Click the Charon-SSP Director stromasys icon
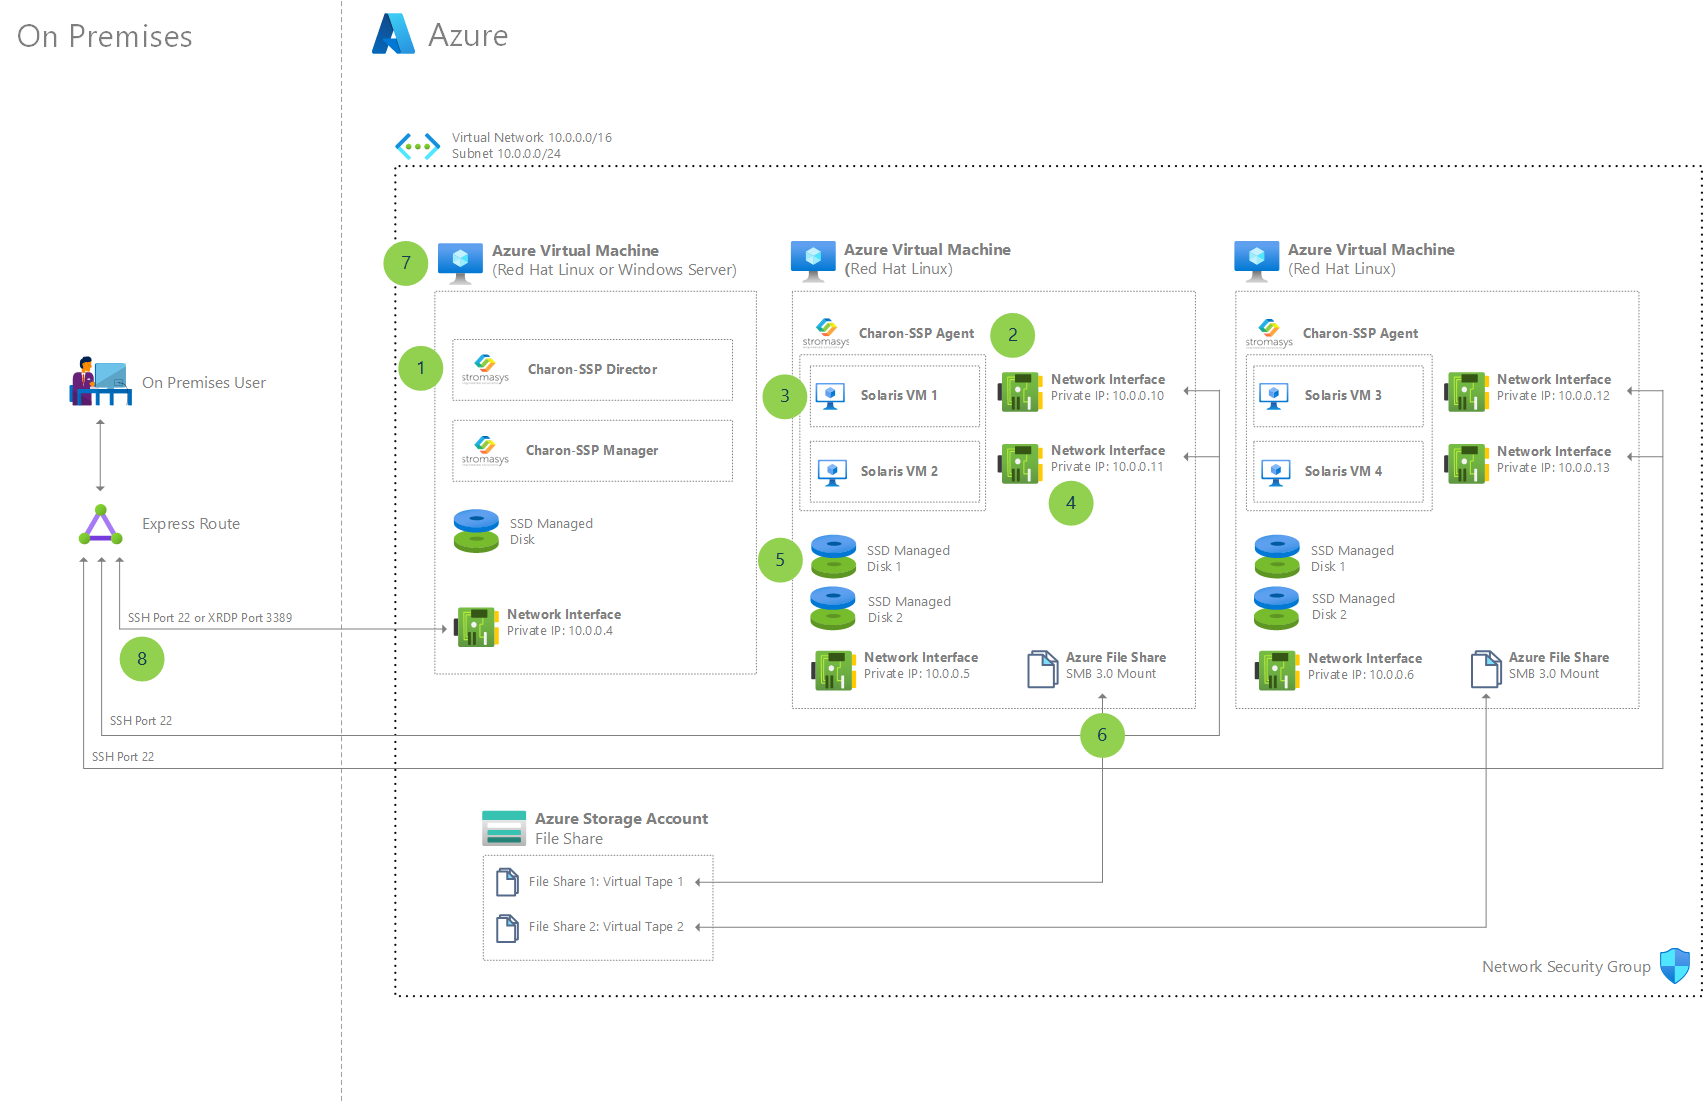The image size is (1704, 1105). coord(485,368)
